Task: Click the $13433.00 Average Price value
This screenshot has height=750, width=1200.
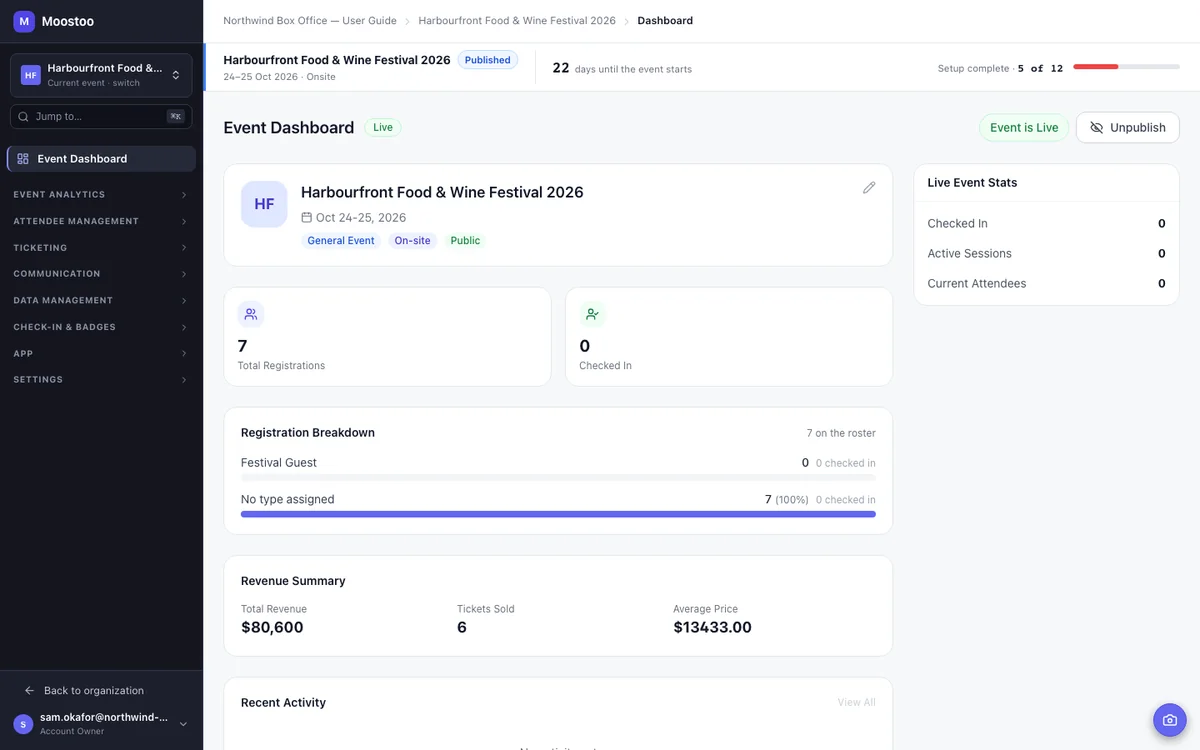Action: pyautogui.click(x=713, y=628)
